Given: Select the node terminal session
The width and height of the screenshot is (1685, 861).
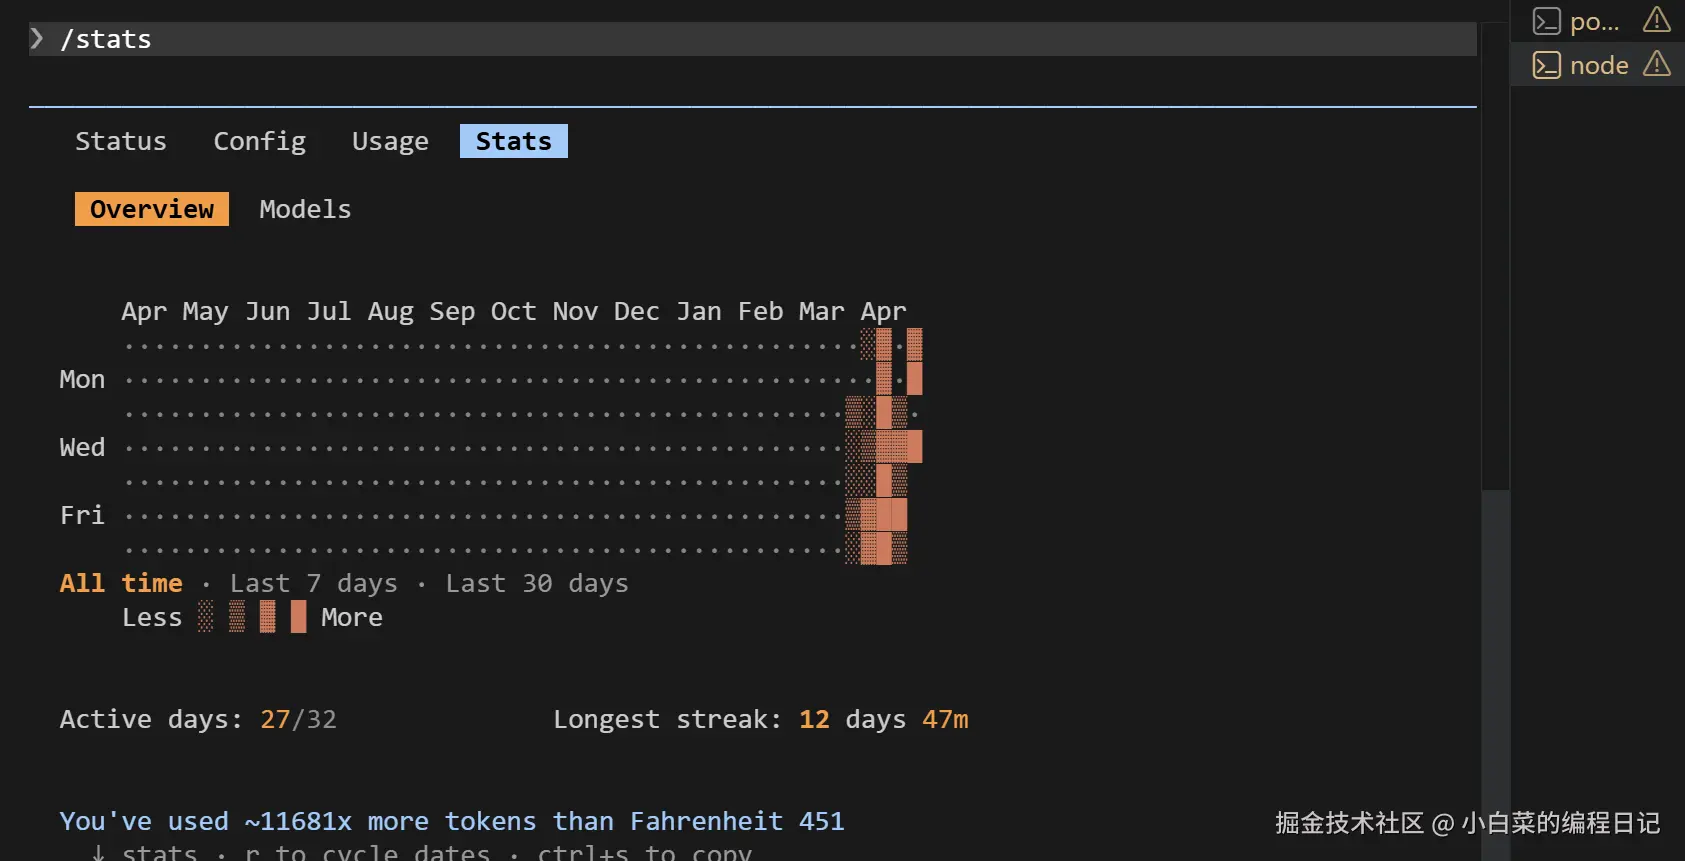Looking at the screenshot, I should (x=1598, y=65).
